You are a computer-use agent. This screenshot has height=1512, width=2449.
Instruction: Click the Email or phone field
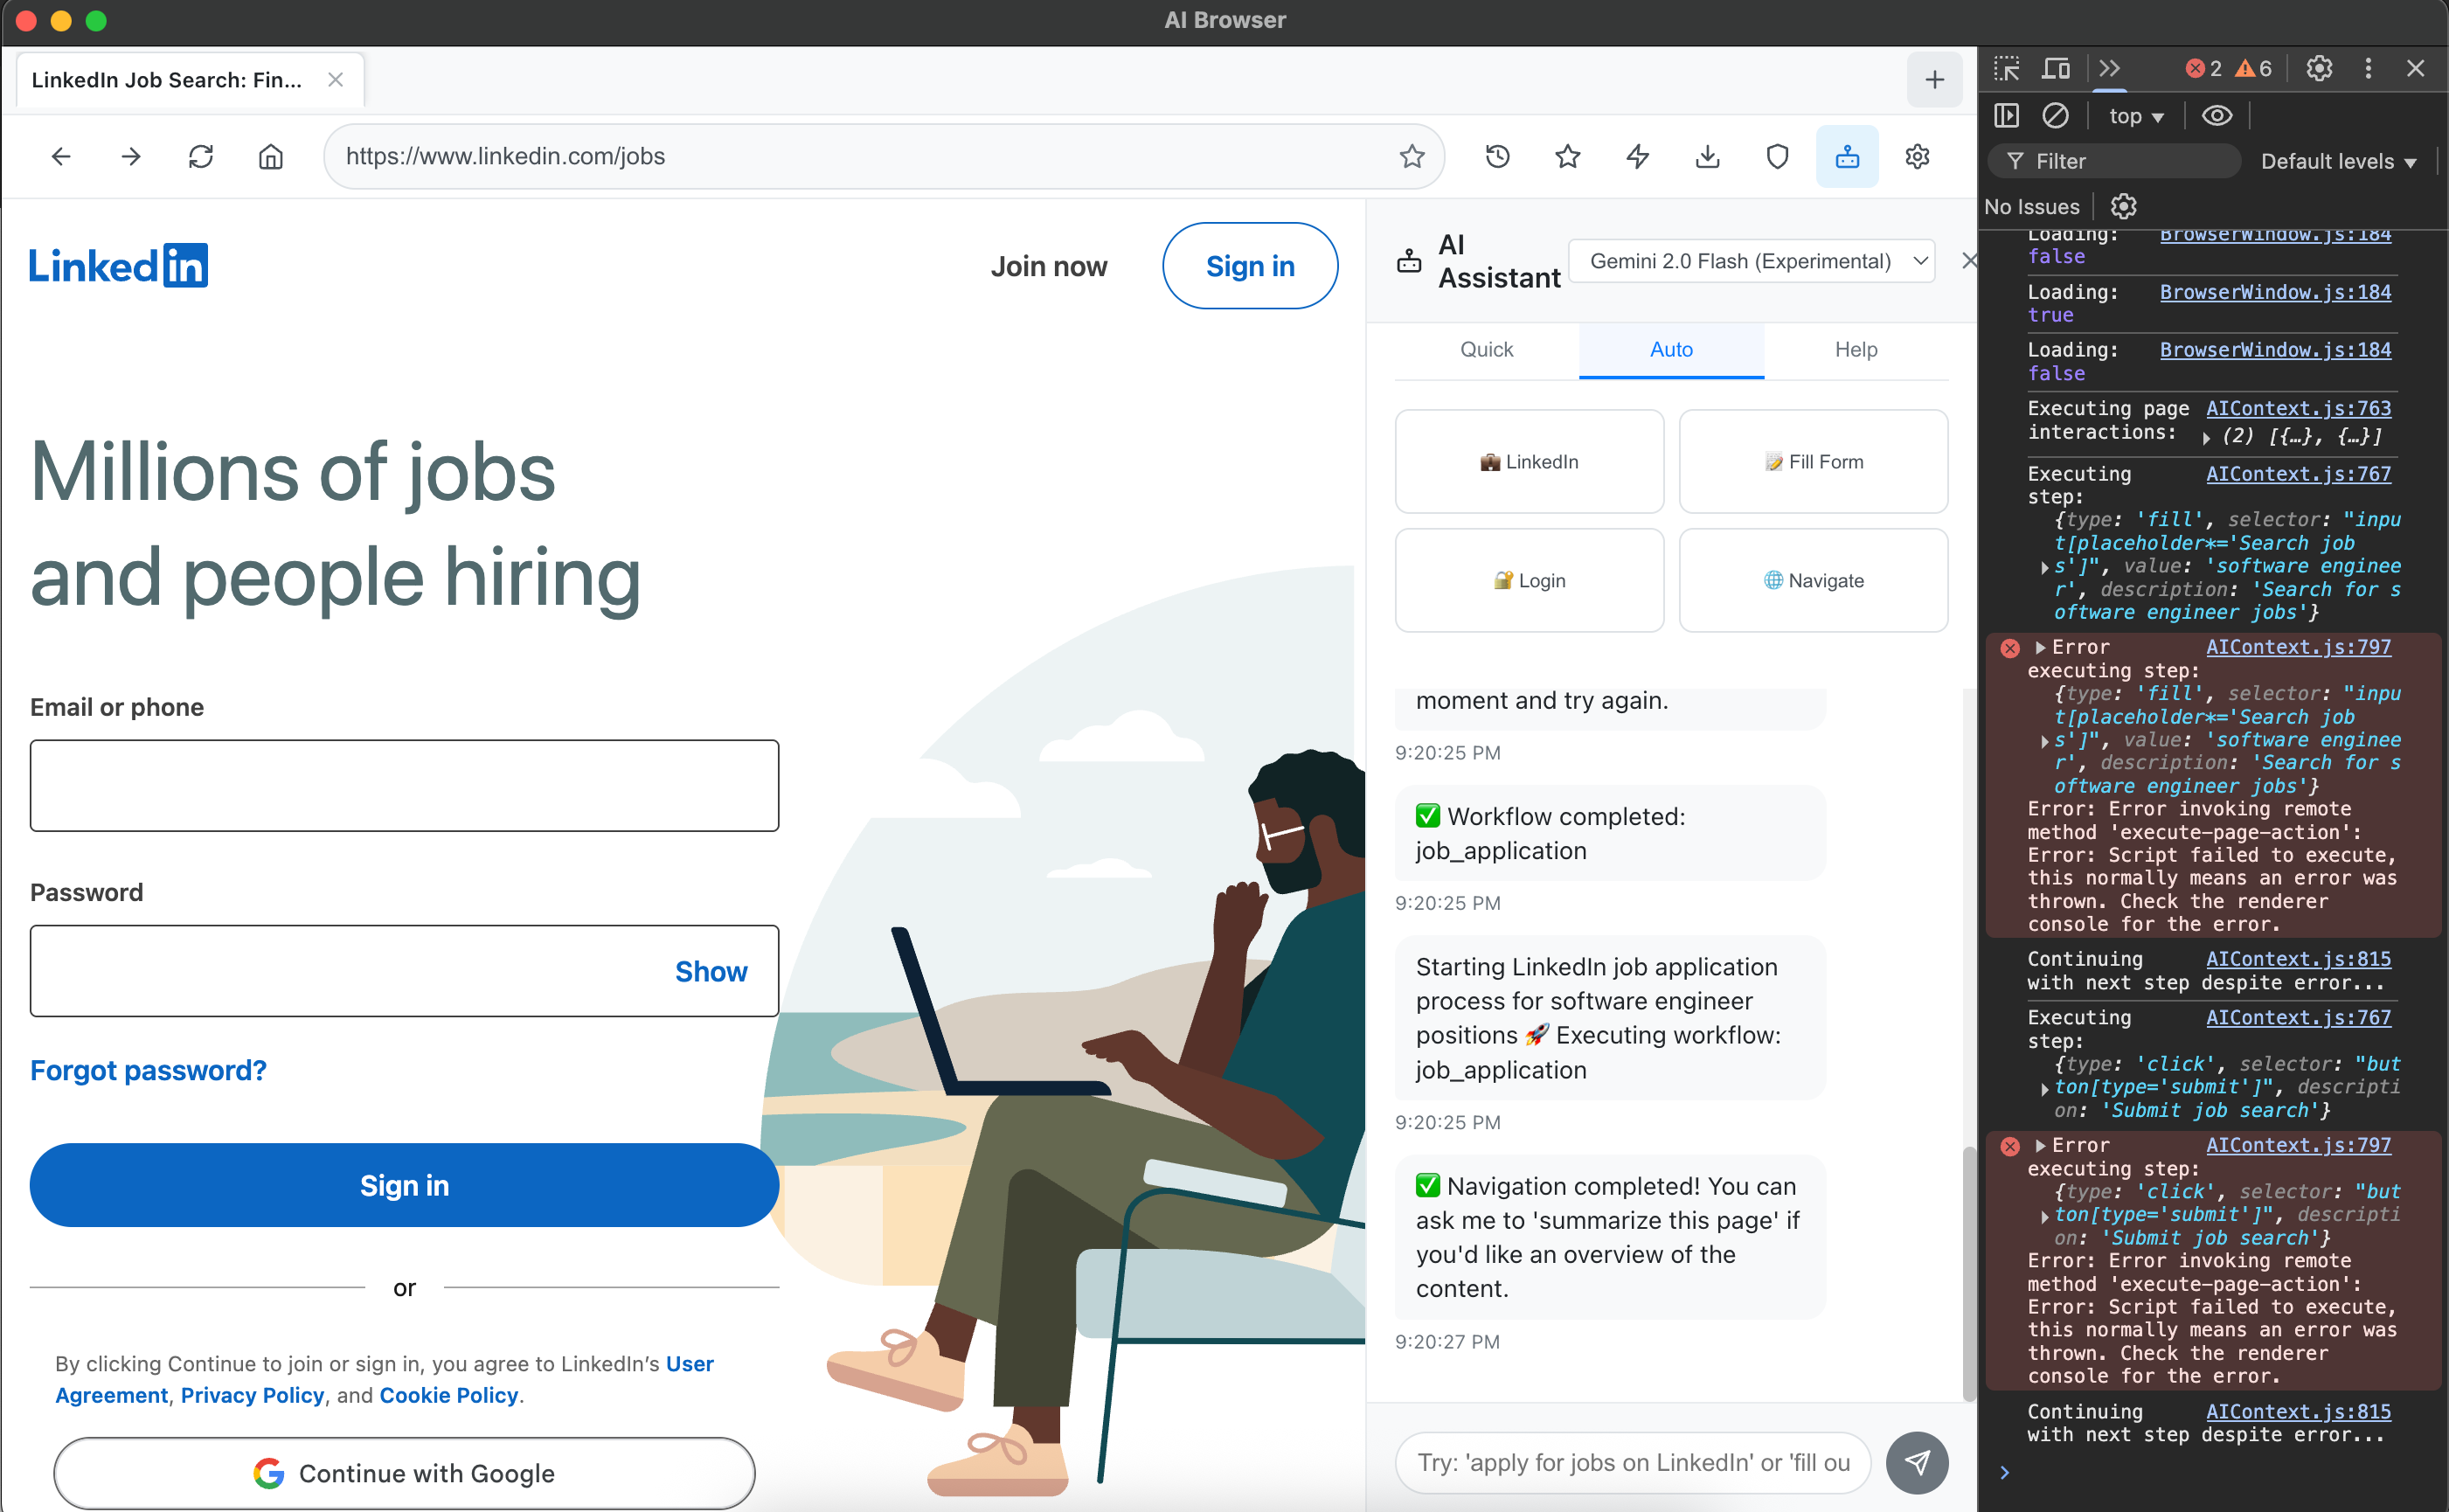[x=404, y=785]
